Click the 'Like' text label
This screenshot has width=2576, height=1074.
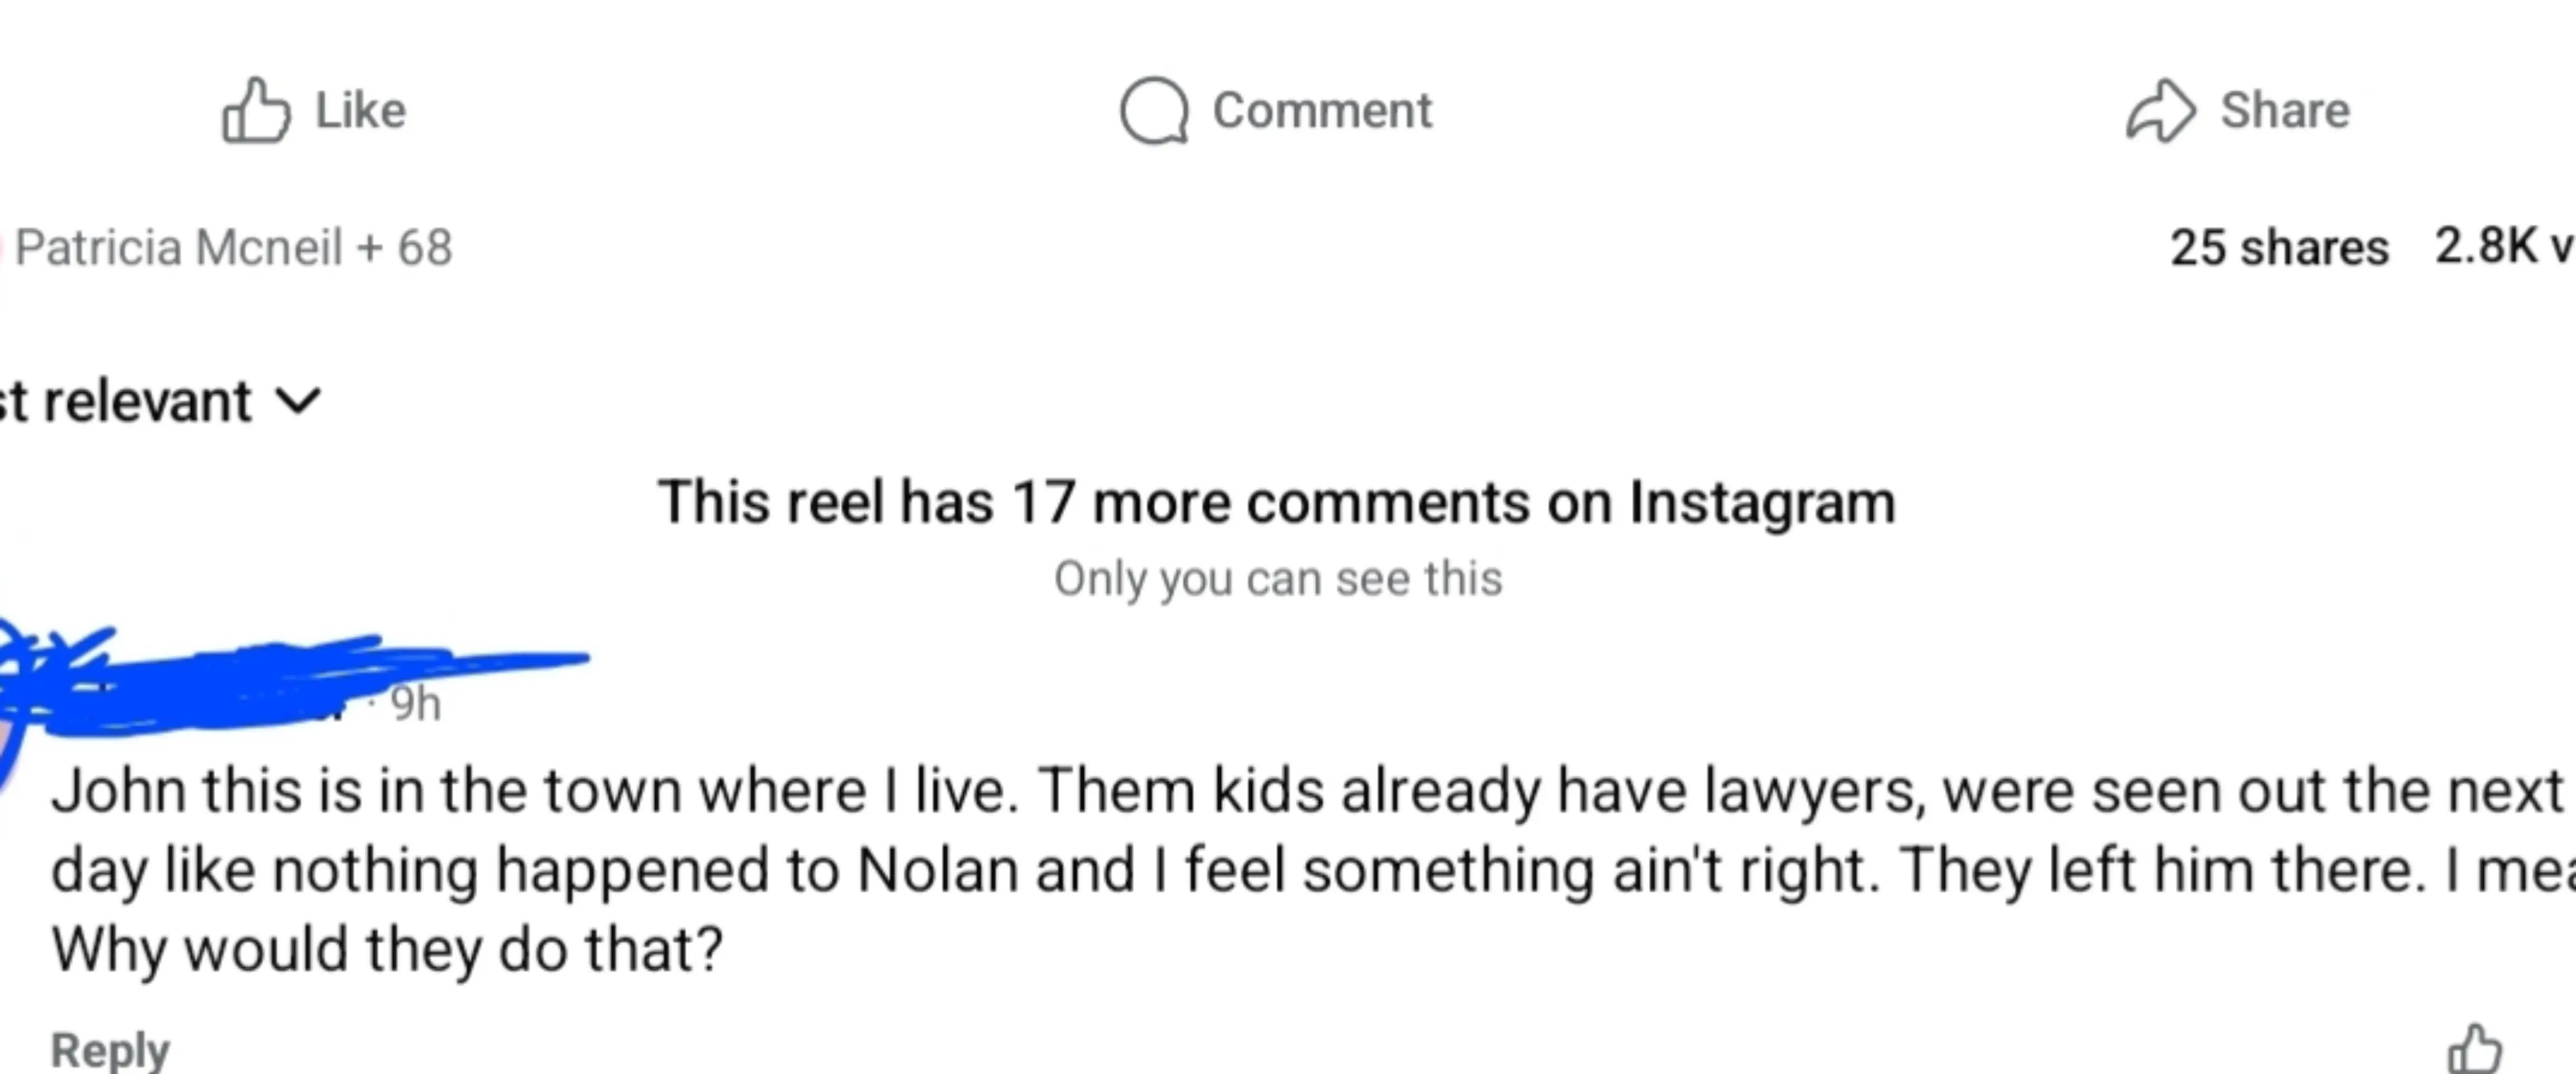coord(361,110)
